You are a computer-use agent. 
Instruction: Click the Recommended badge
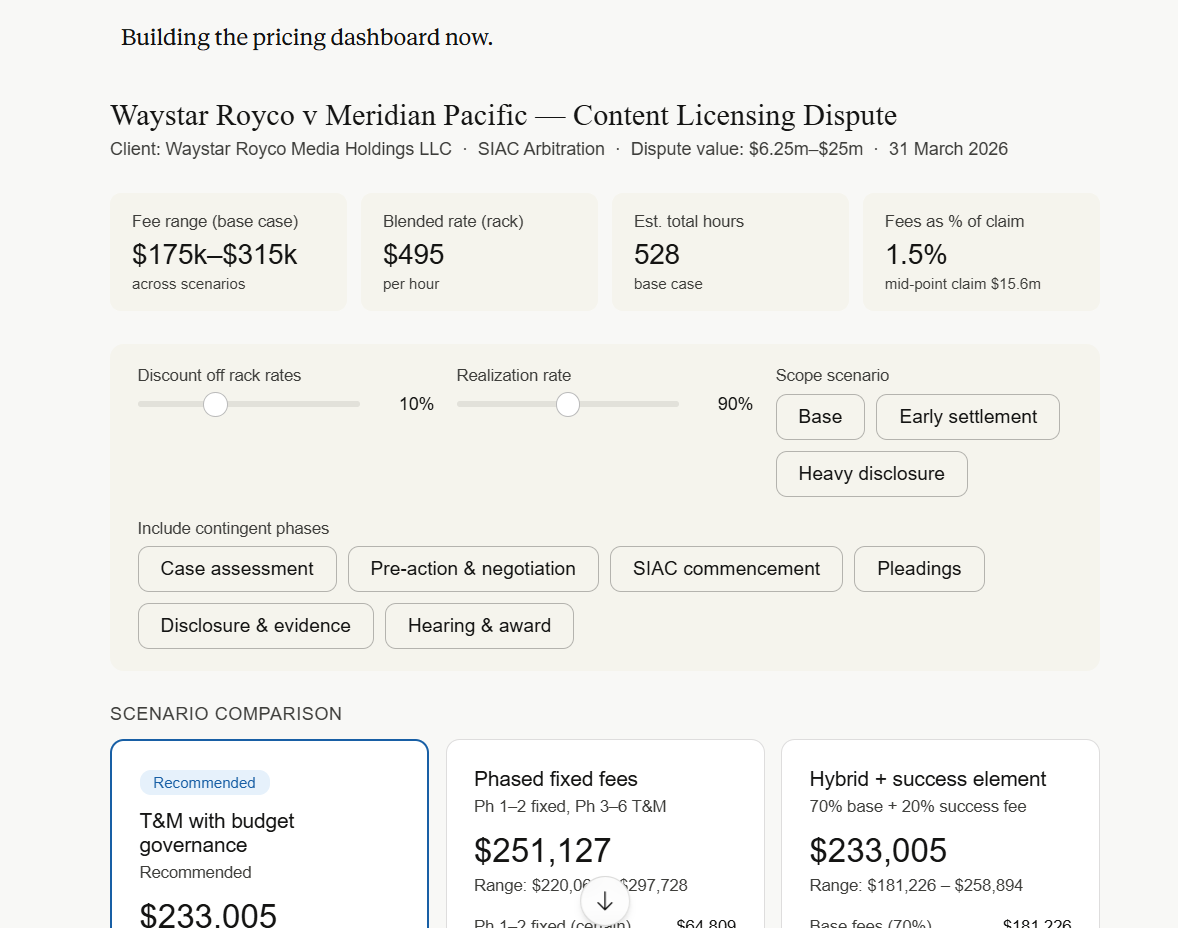[x=204, y=783]
